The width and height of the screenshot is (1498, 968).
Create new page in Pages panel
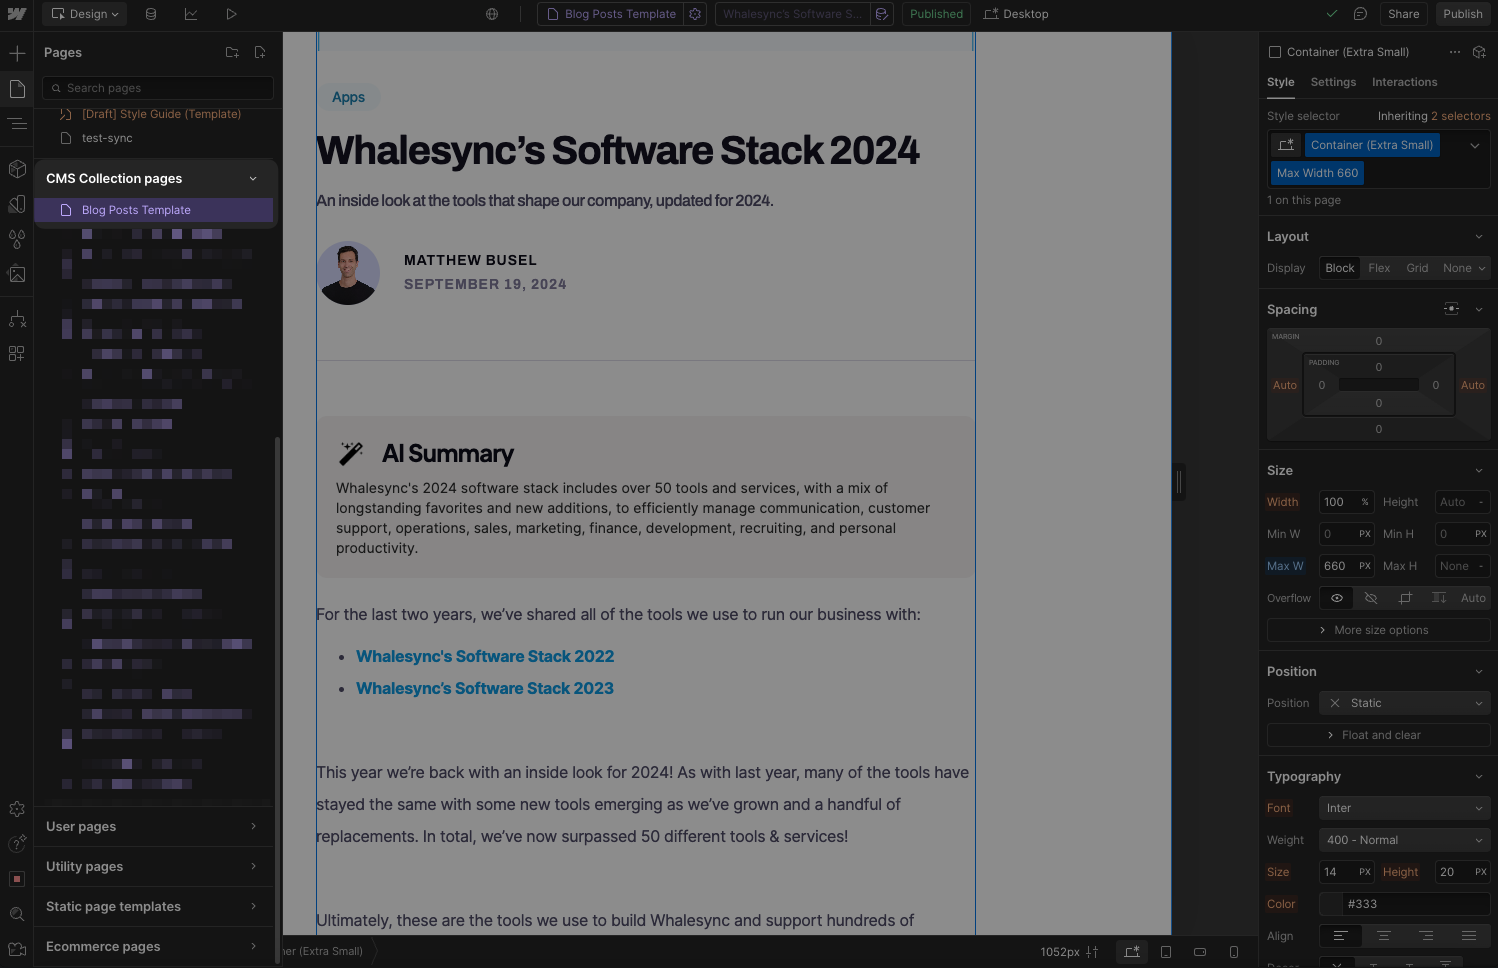(x=260, y=52)
